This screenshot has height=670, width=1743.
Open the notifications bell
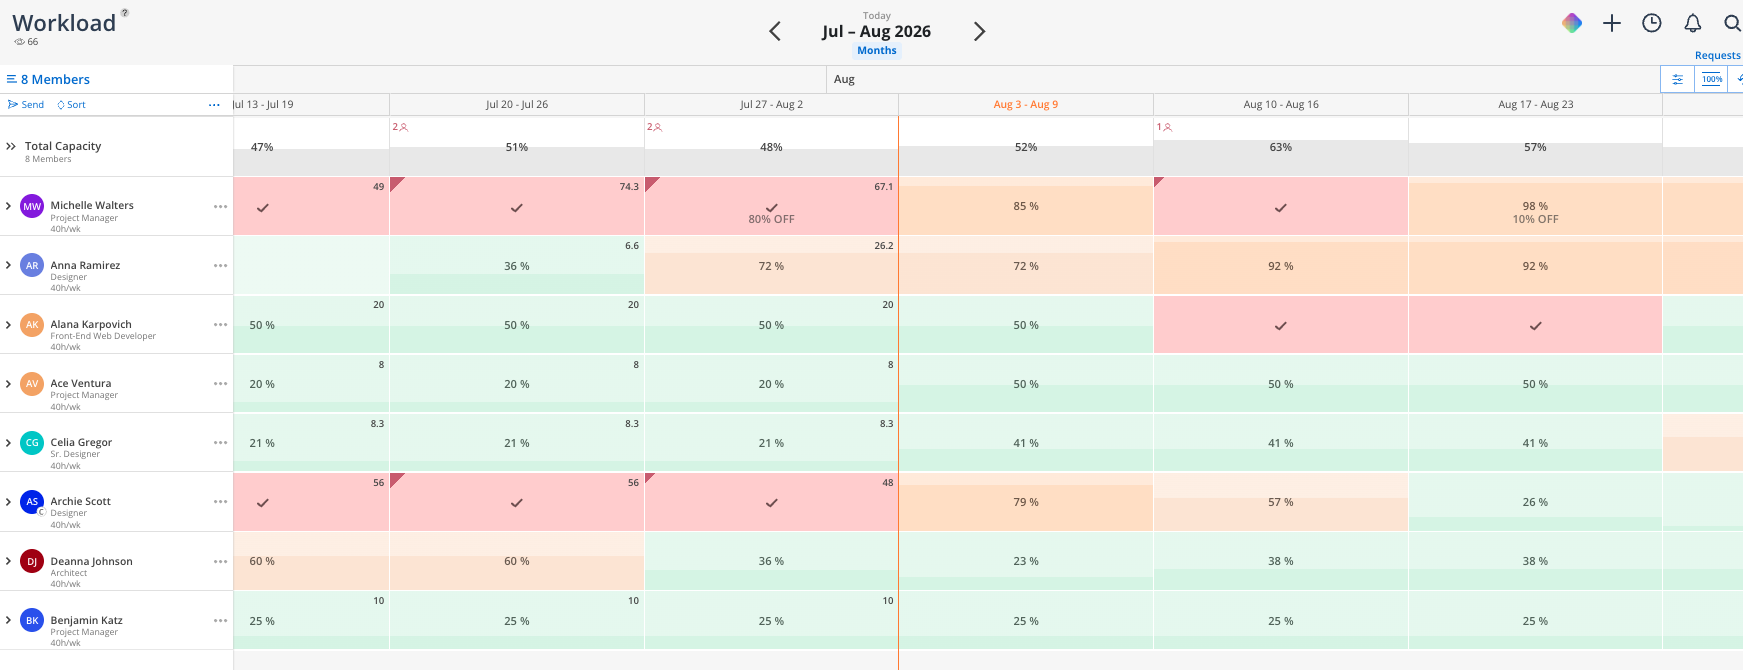tap(1692, 23)
